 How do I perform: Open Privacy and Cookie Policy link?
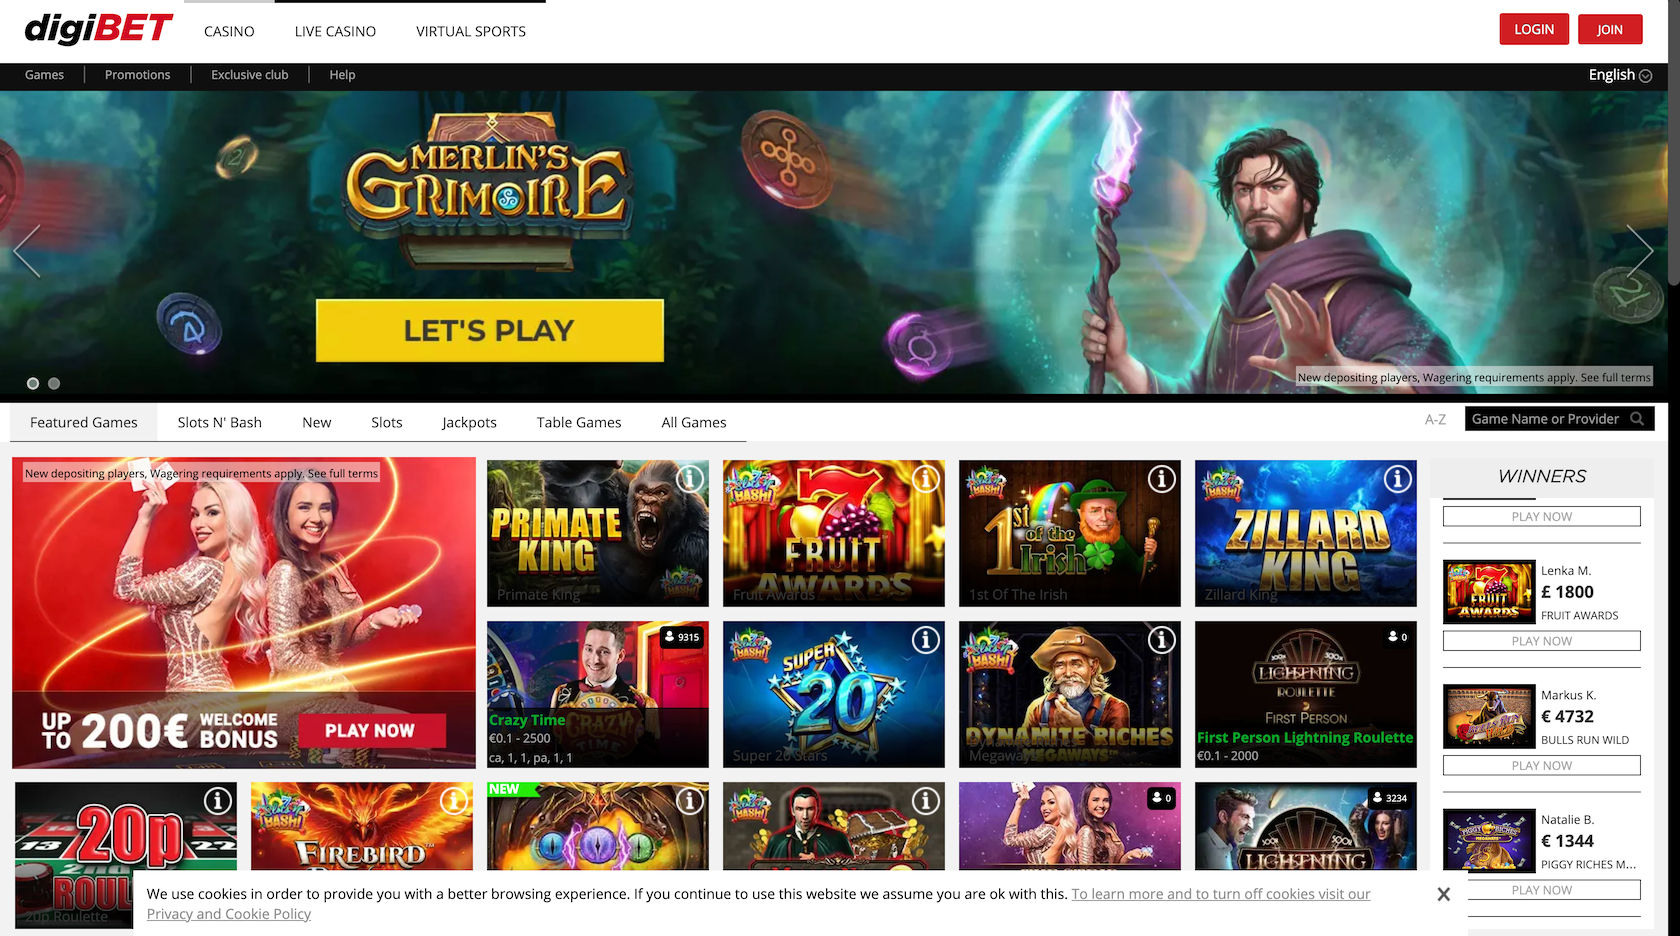(x=229, y=914)
